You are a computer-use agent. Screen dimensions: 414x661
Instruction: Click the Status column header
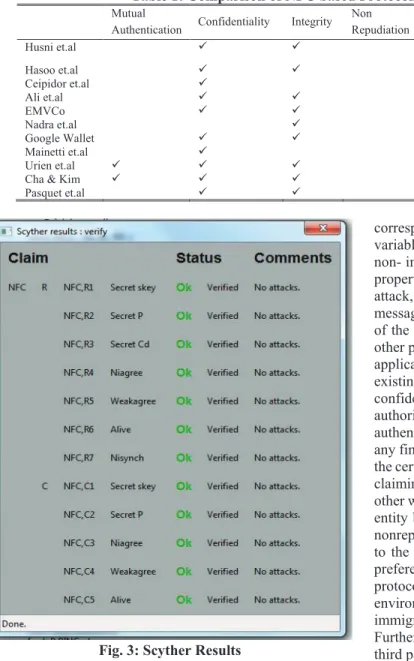pos(199,258)
